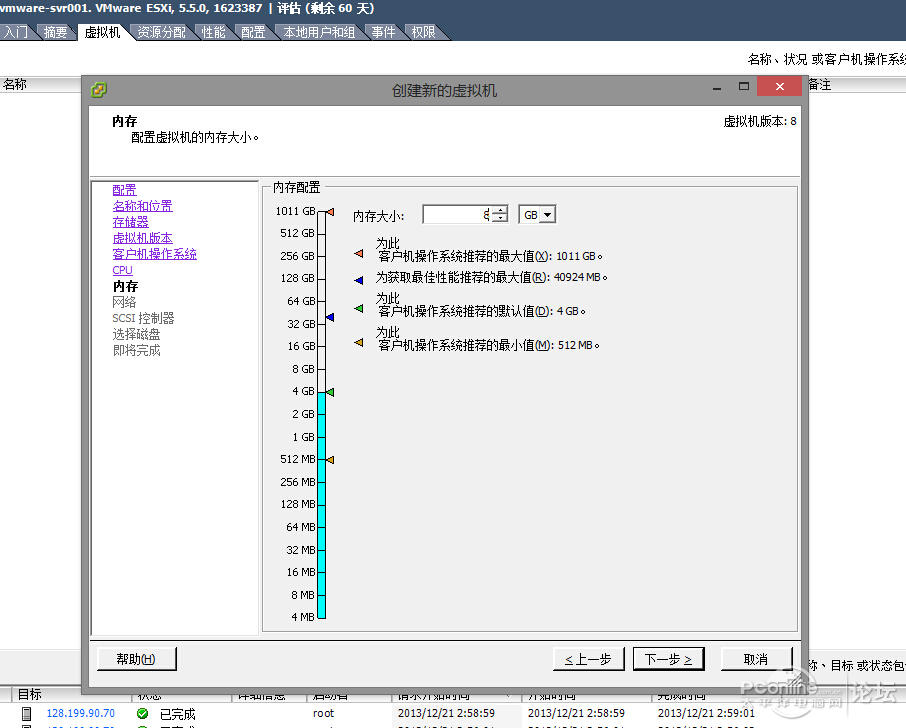Click the orange triangle beside the 最小值(M) legend
Screen dimensions: 906x728
pos(359,343)
